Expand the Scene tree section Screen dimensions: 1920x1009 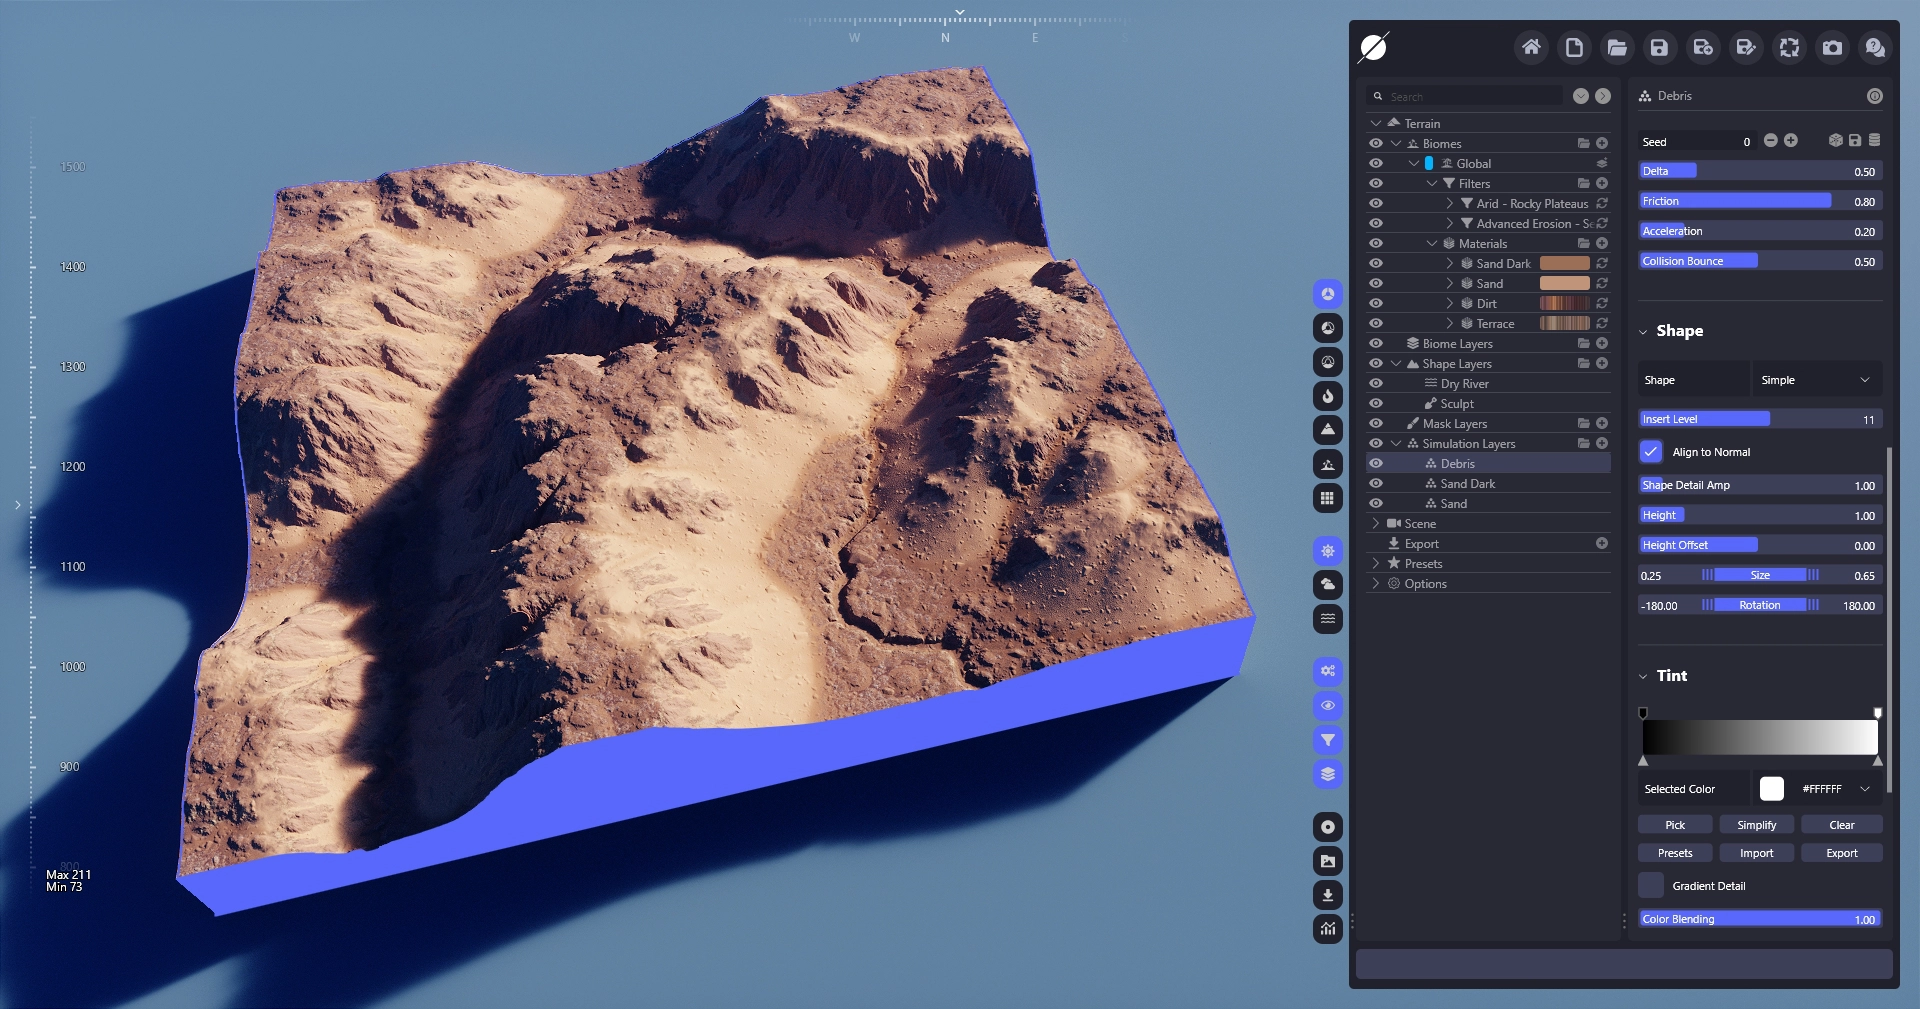click(x=1376, y=524)
